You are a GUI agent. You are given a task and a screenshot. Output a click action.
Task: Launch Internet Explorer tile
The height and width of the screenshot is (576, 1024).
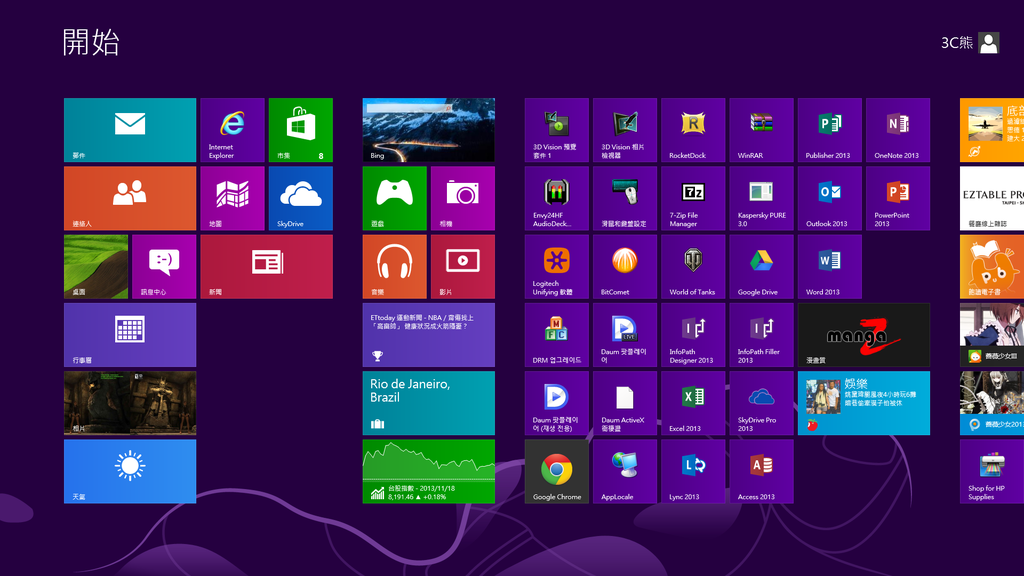(x=232, y=130)
